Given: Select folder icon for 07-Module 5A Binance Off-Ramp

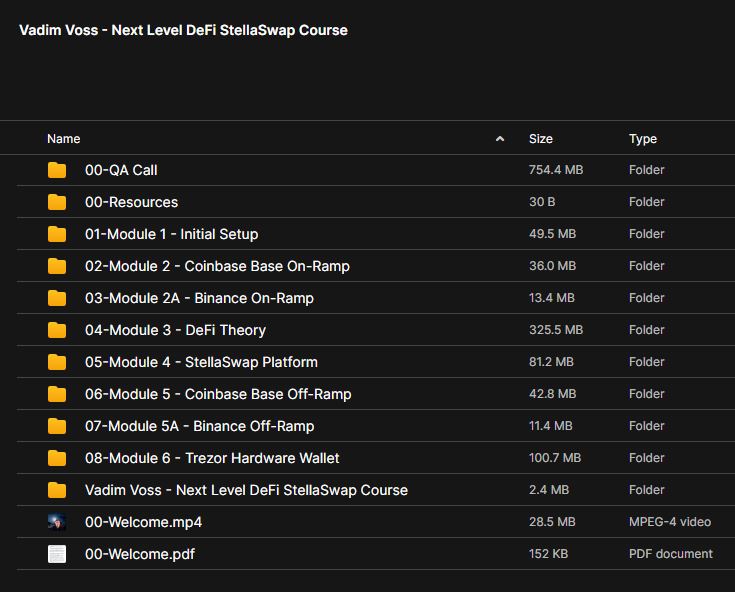Looking at the screenshot, I should click(57, 426).
